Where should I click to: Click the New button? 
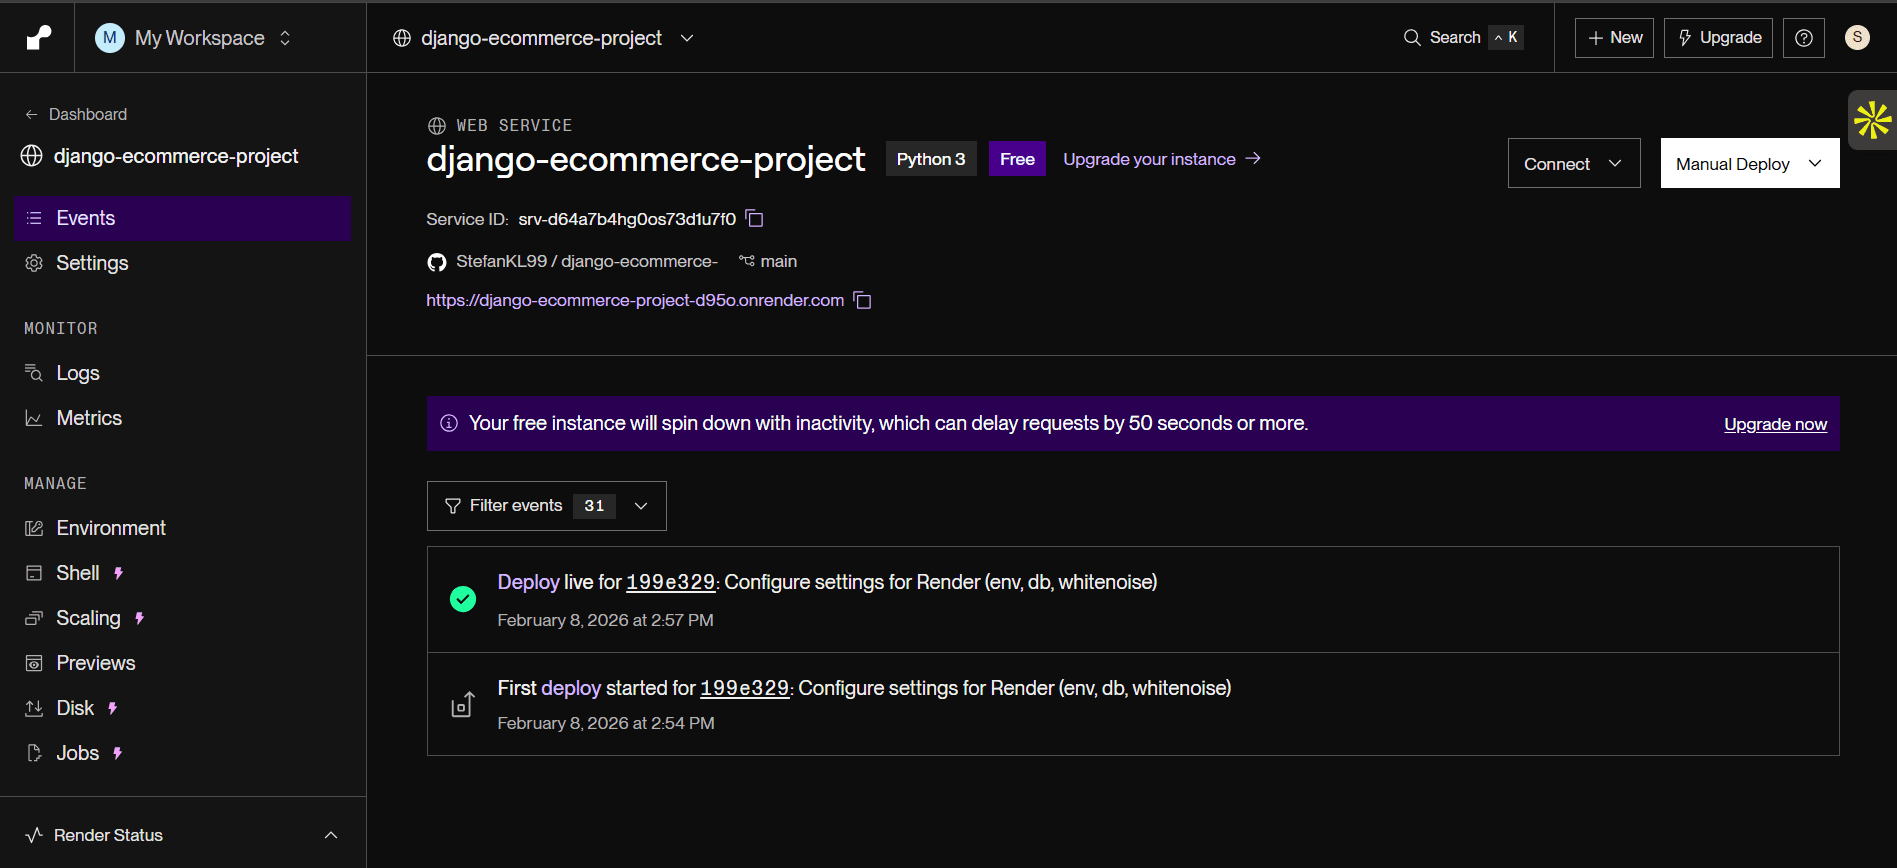1614,38
